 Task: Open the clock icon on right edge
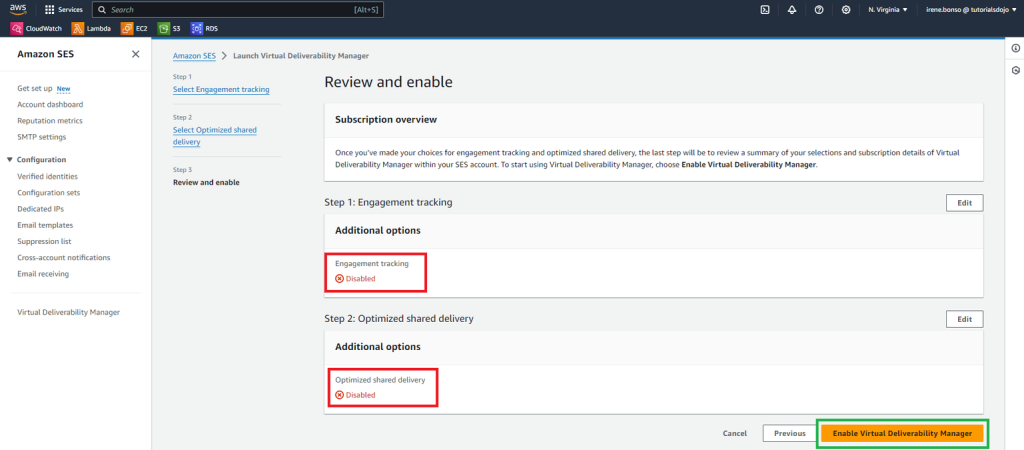point(1016,71)
